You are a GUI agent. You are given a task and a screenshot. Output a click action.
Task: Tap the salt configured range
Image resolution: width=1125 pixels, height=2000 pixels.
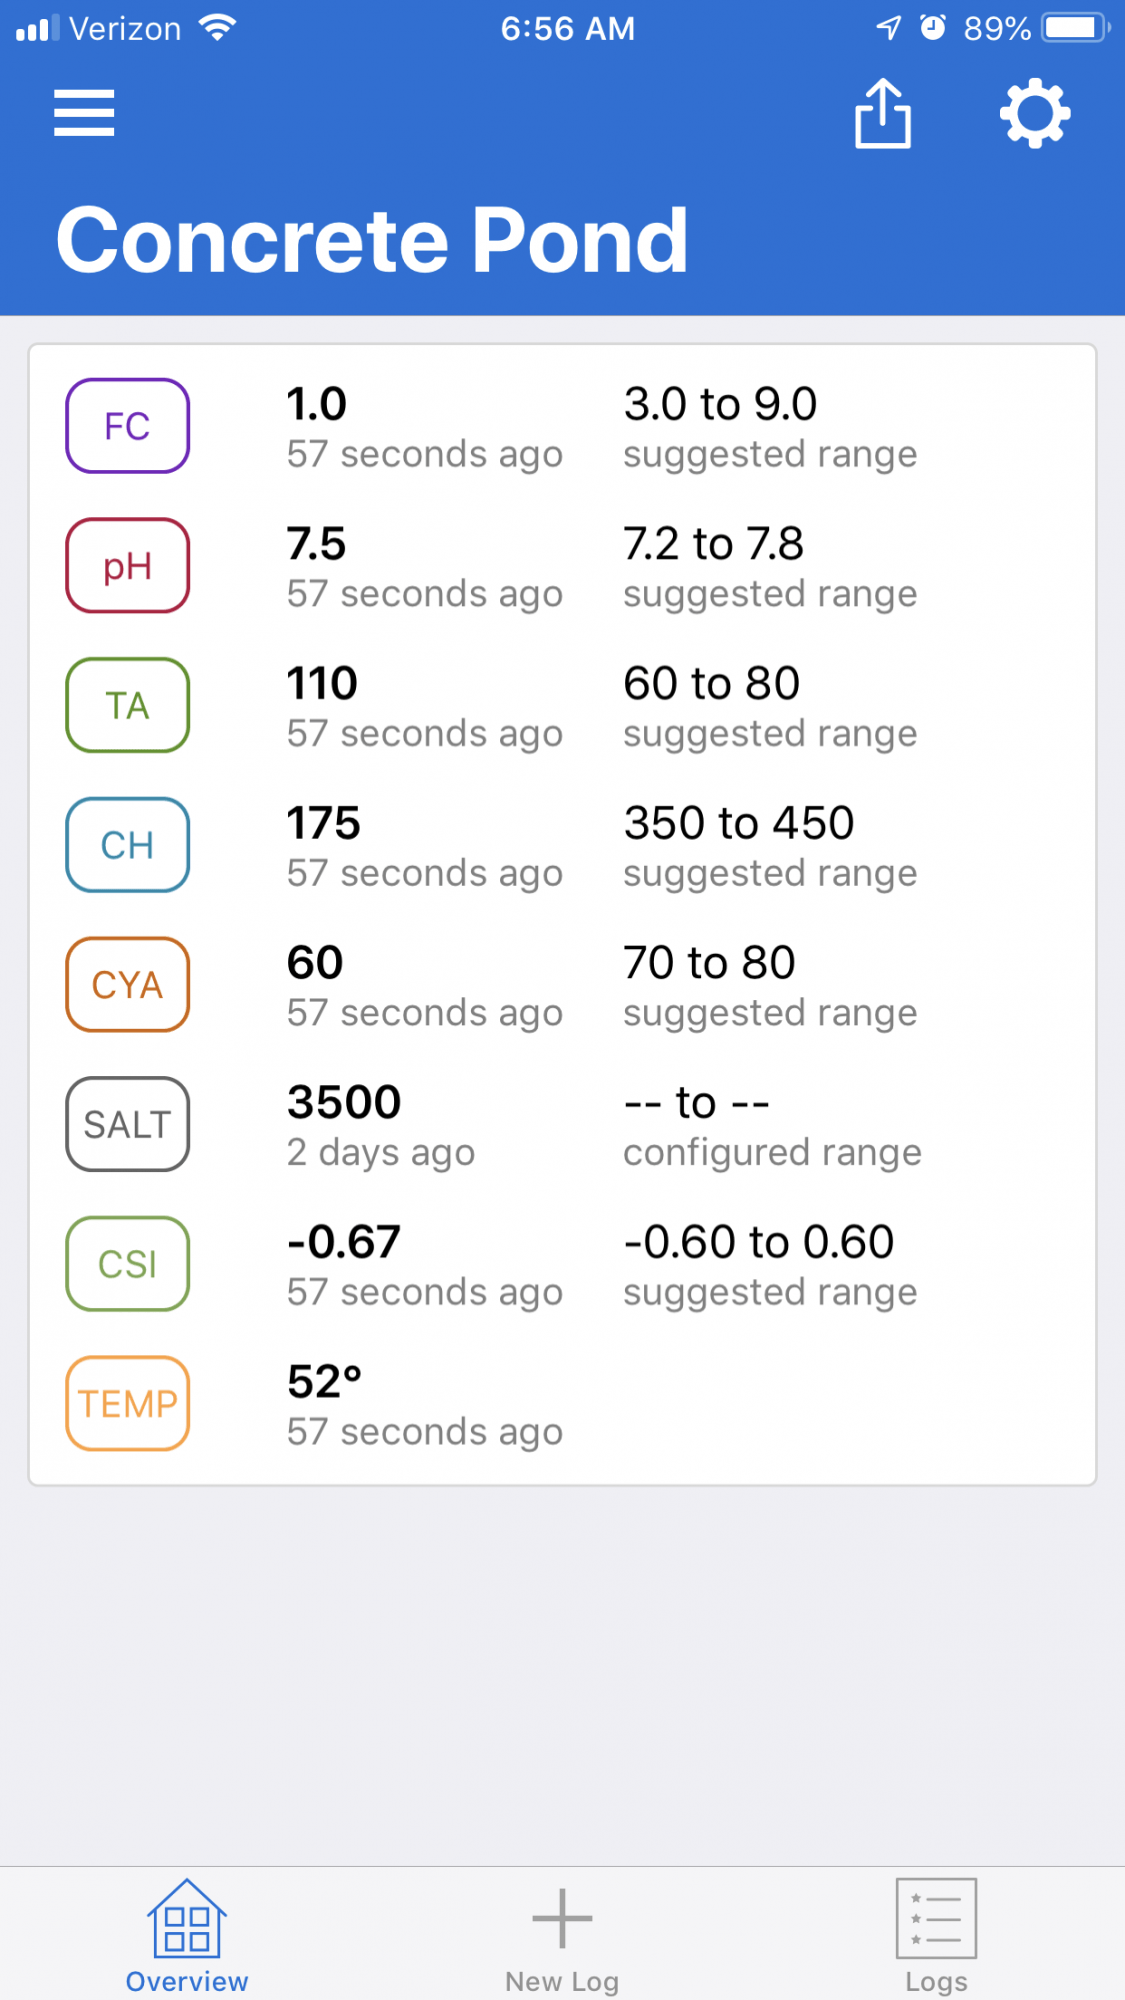click(x=772, y=1126)
